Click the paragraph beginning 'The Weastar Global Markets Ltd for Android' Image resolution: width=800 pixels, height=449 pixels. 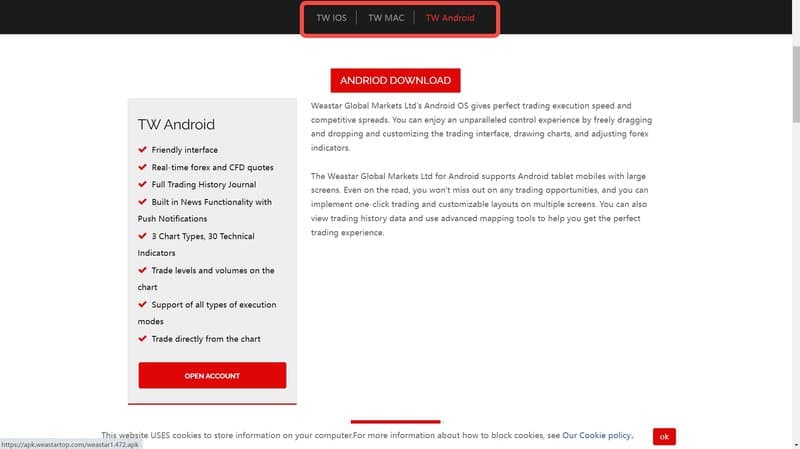click(480, 204)
